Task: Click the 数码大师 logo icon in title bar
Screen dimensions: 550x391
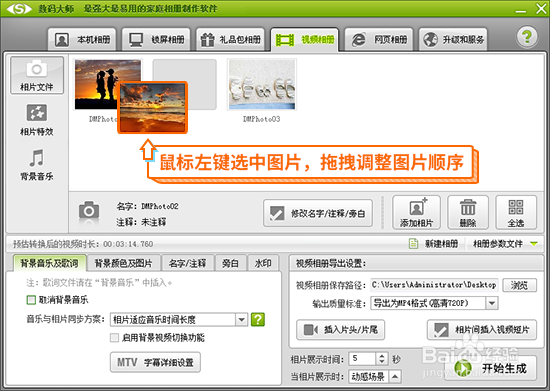Action: (x=19, y=8)
